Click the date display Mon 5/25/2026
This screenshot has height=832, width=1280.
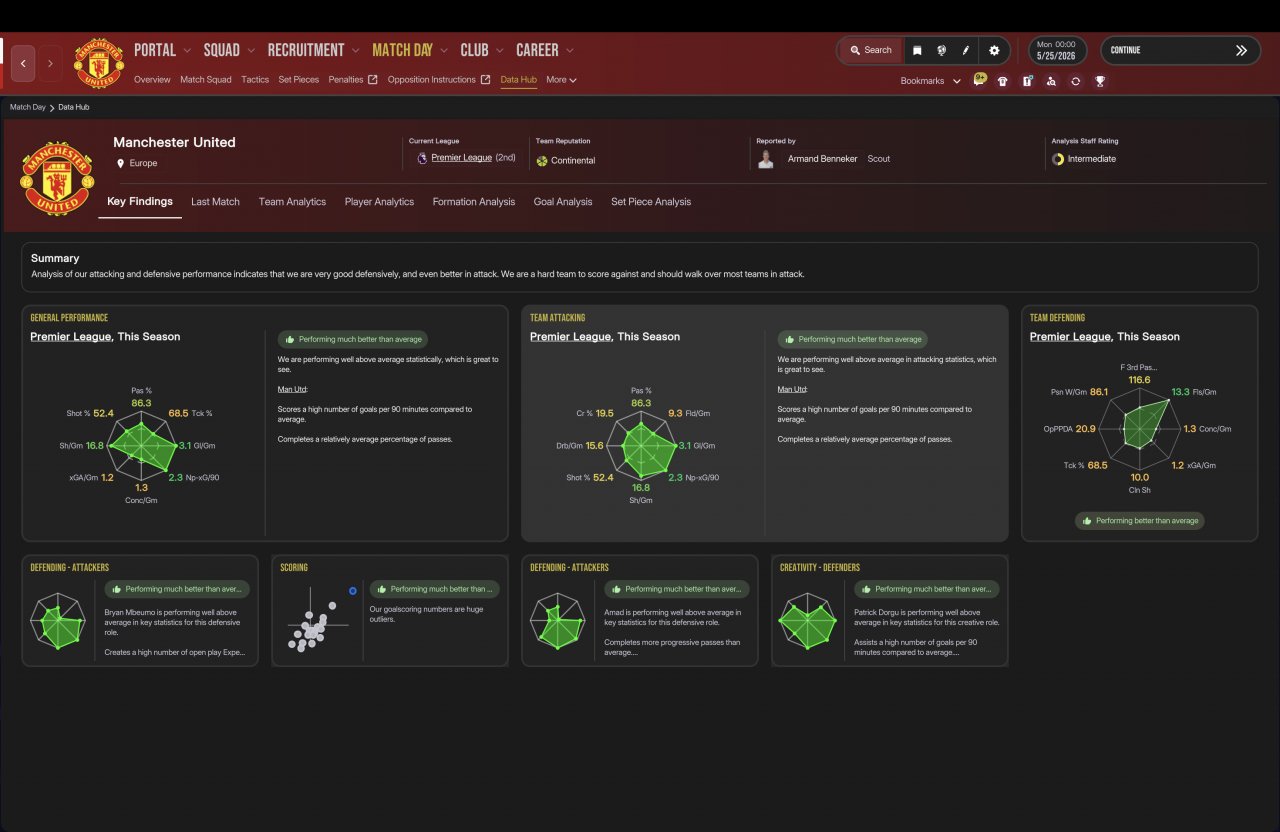1057,50
